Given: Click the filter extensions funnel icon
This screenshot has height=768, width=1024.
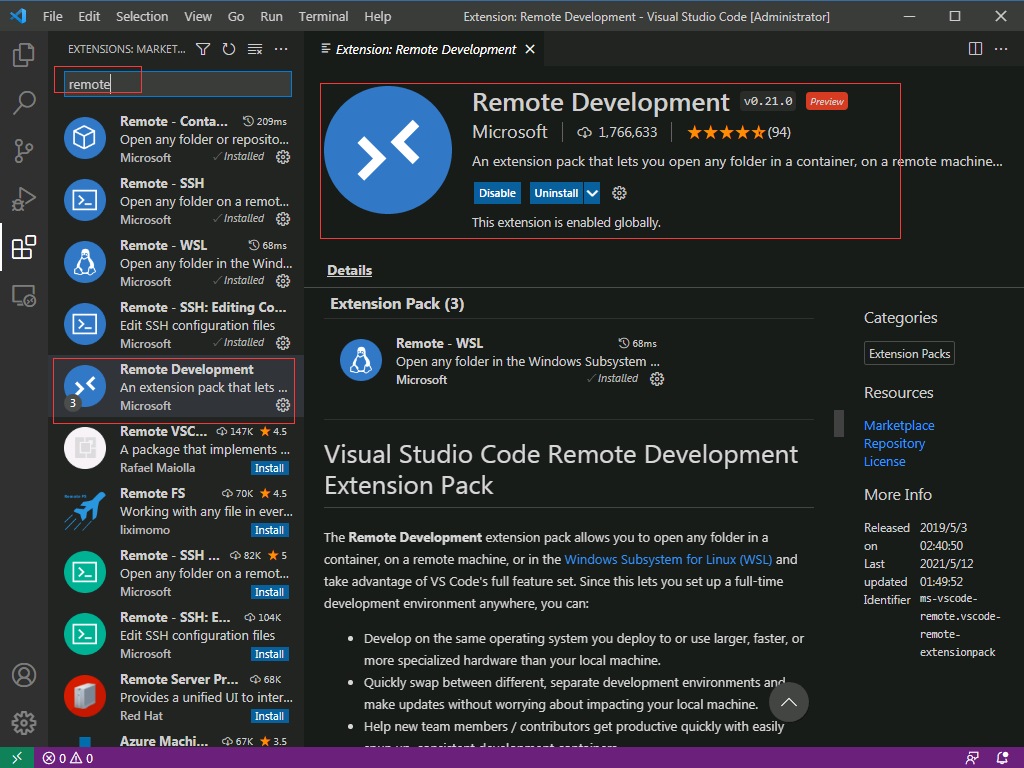Looking at the screenshot, I should click(203, 49).
